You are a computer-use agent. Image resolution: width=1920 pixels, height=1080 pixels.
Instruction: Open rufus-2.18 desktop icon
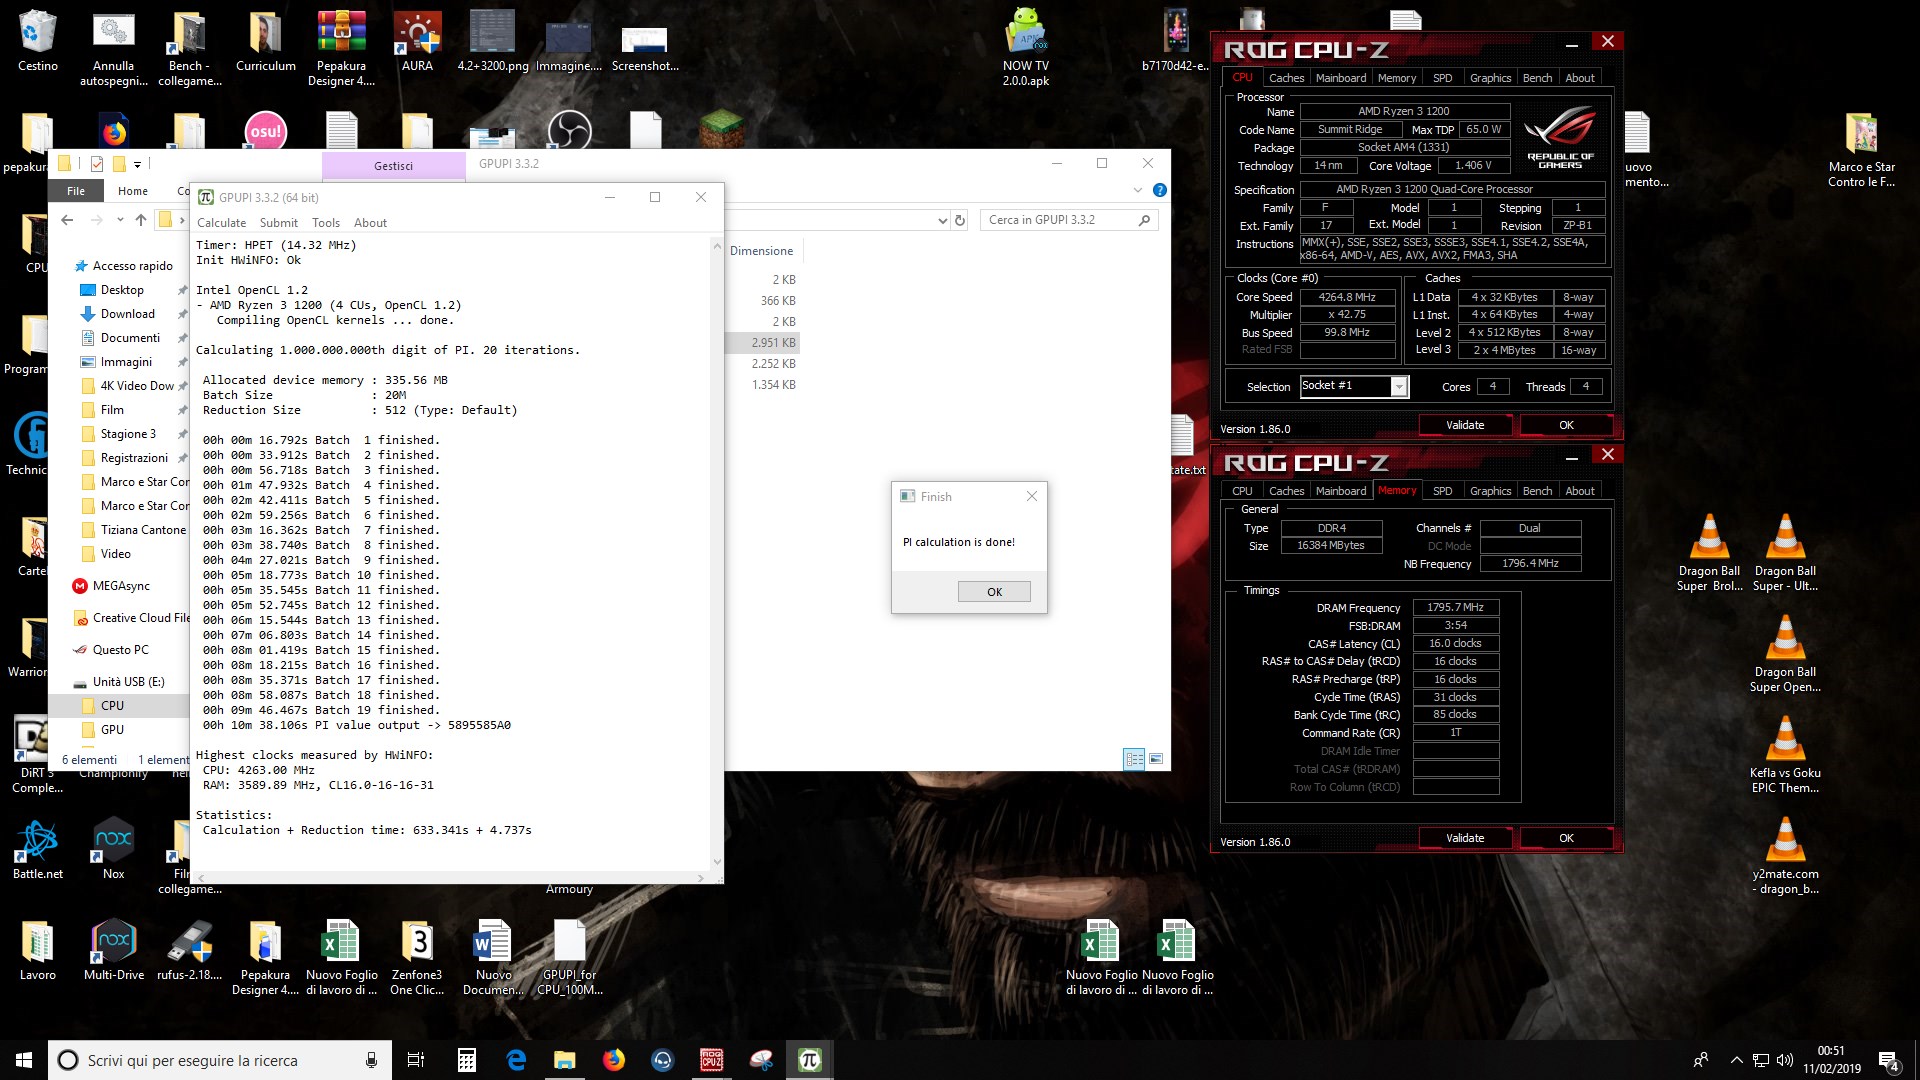(x=189, y=950)
